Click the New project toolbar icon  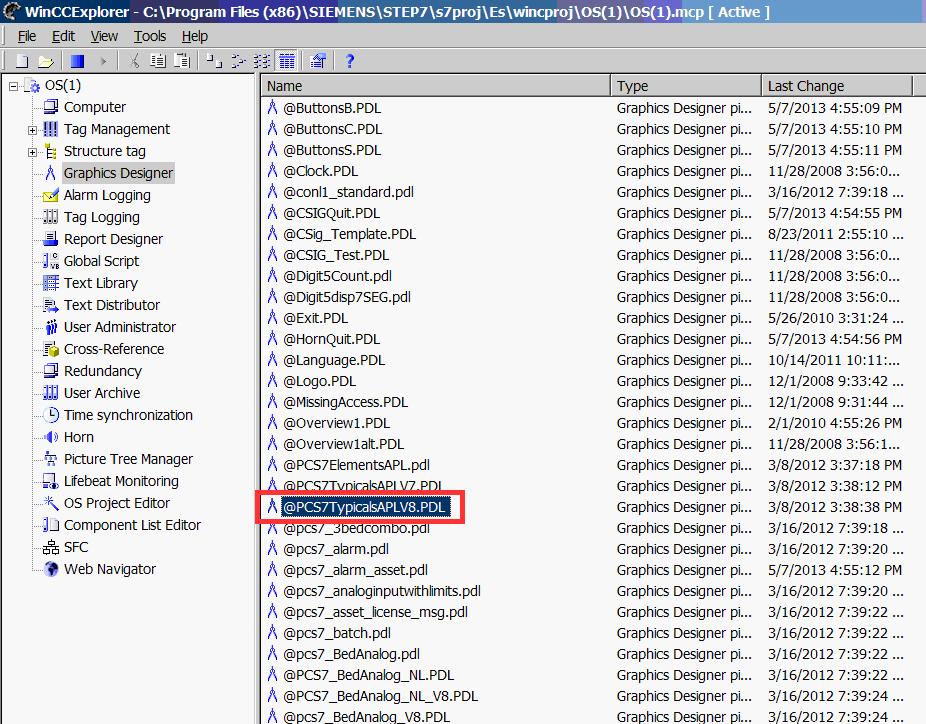coord(22,61)
